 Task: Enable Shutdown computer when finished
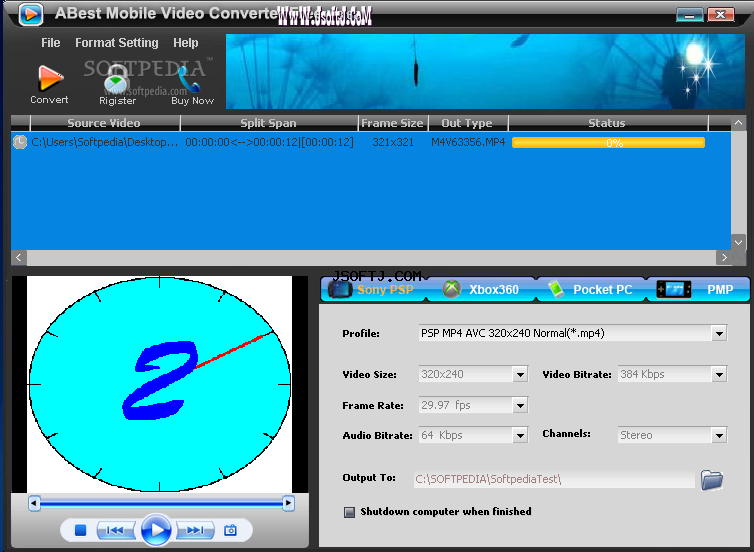coord(349,512)
